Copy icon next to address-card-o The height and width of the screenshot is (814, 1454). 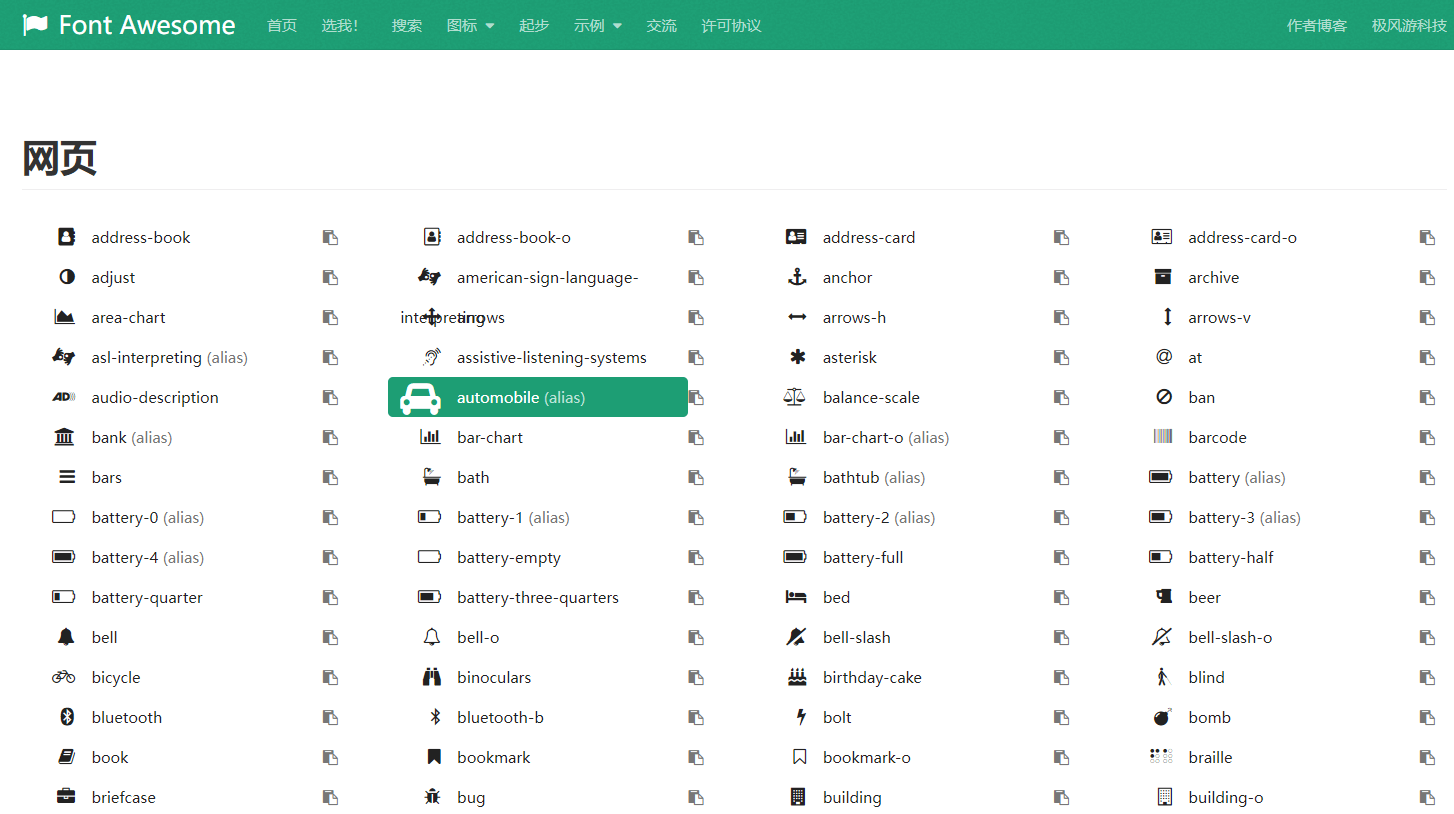click(x=1427, y=237)
